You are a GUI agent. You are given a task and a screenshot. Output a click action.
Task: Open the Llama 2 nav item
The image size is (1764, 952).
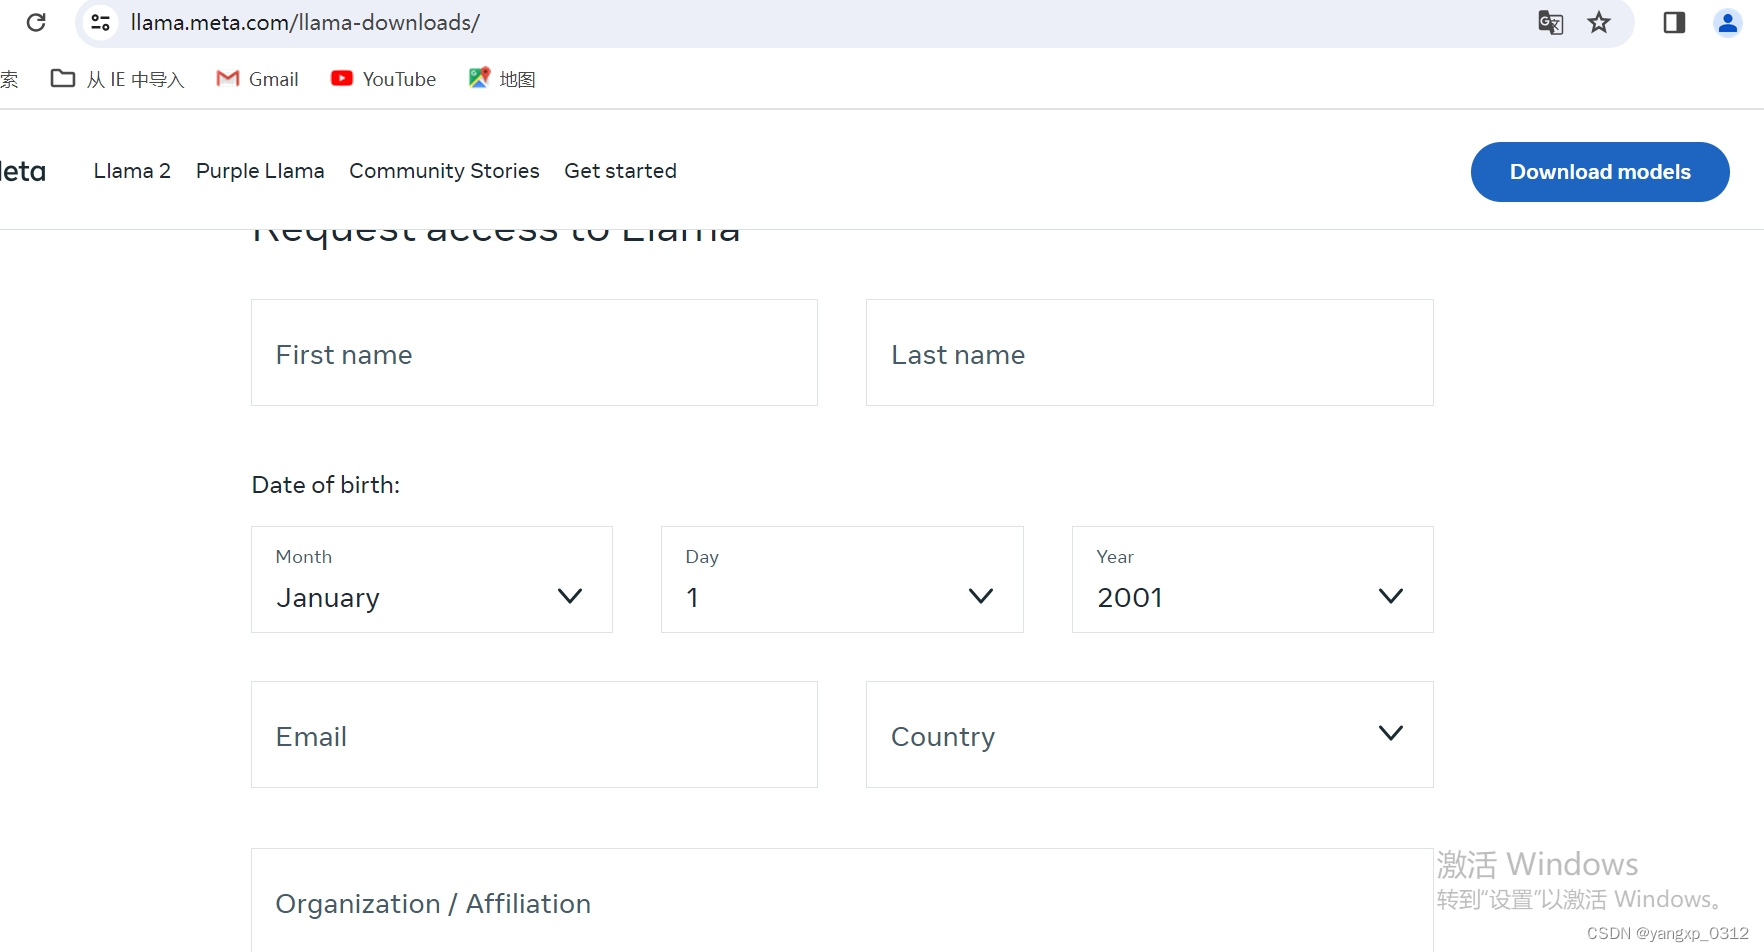click(132, 171)
